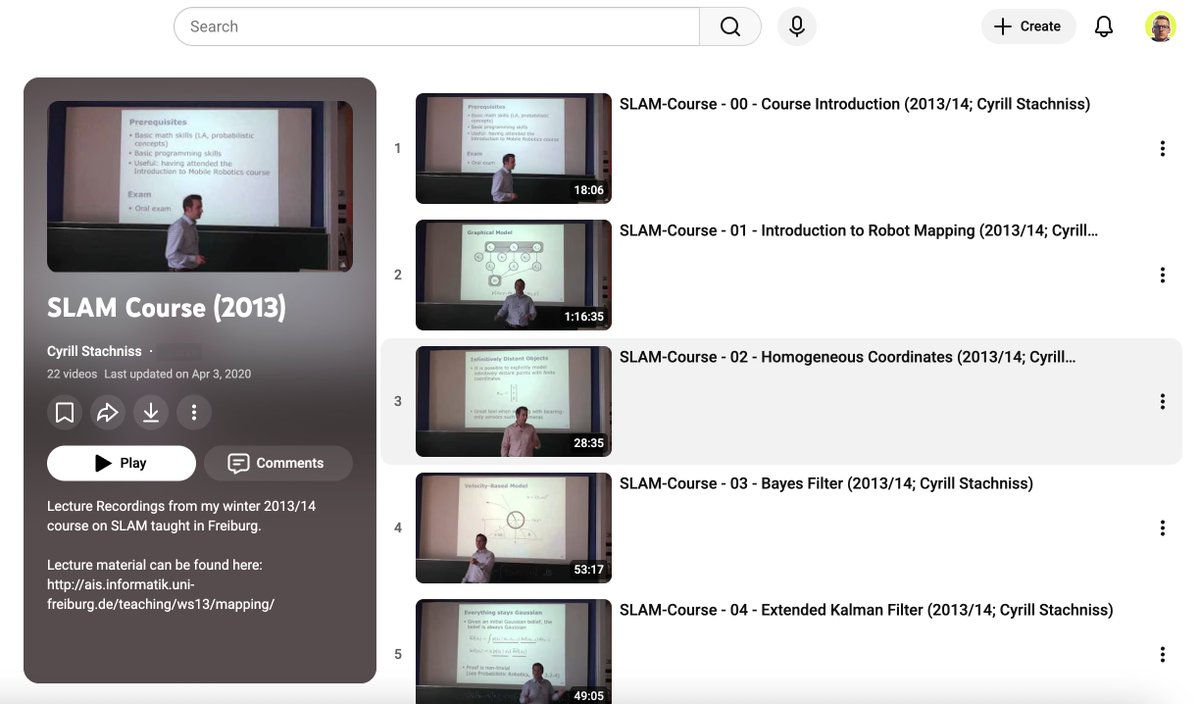Open the Bayes Filter video thumbnail

(x=512, y=527)
